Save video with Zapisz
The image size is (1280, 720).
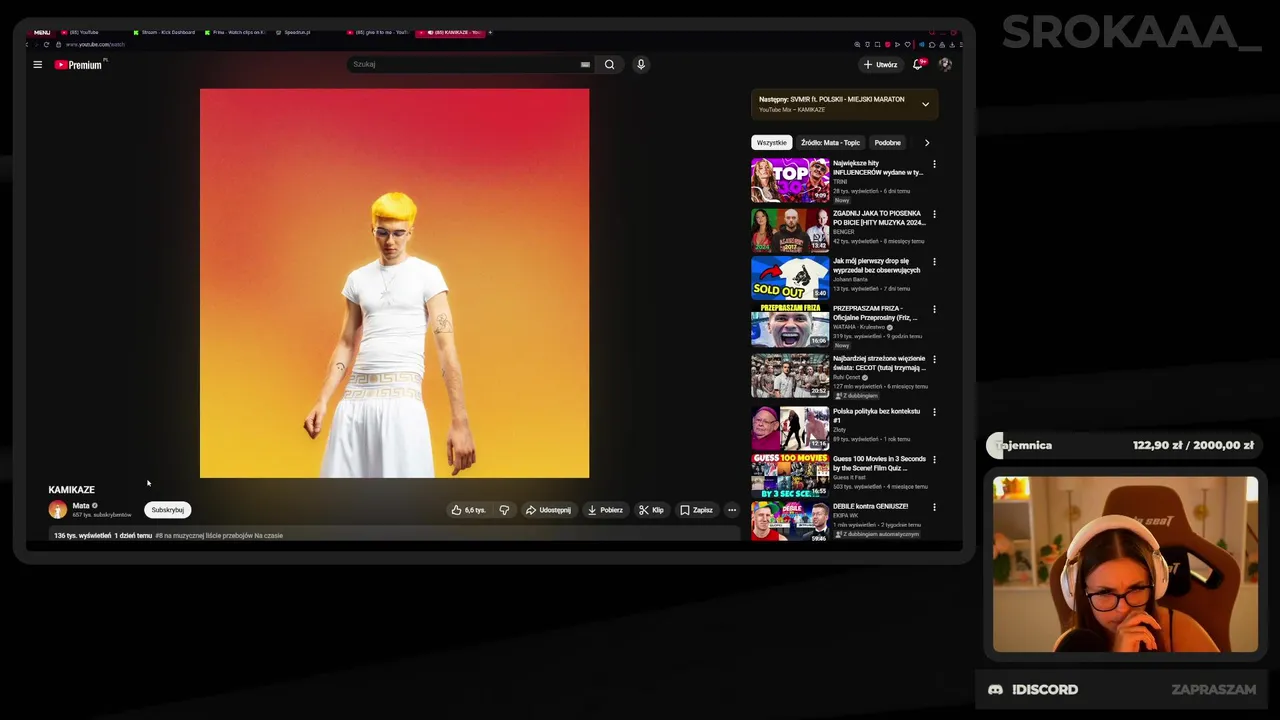tap(696, 510)
